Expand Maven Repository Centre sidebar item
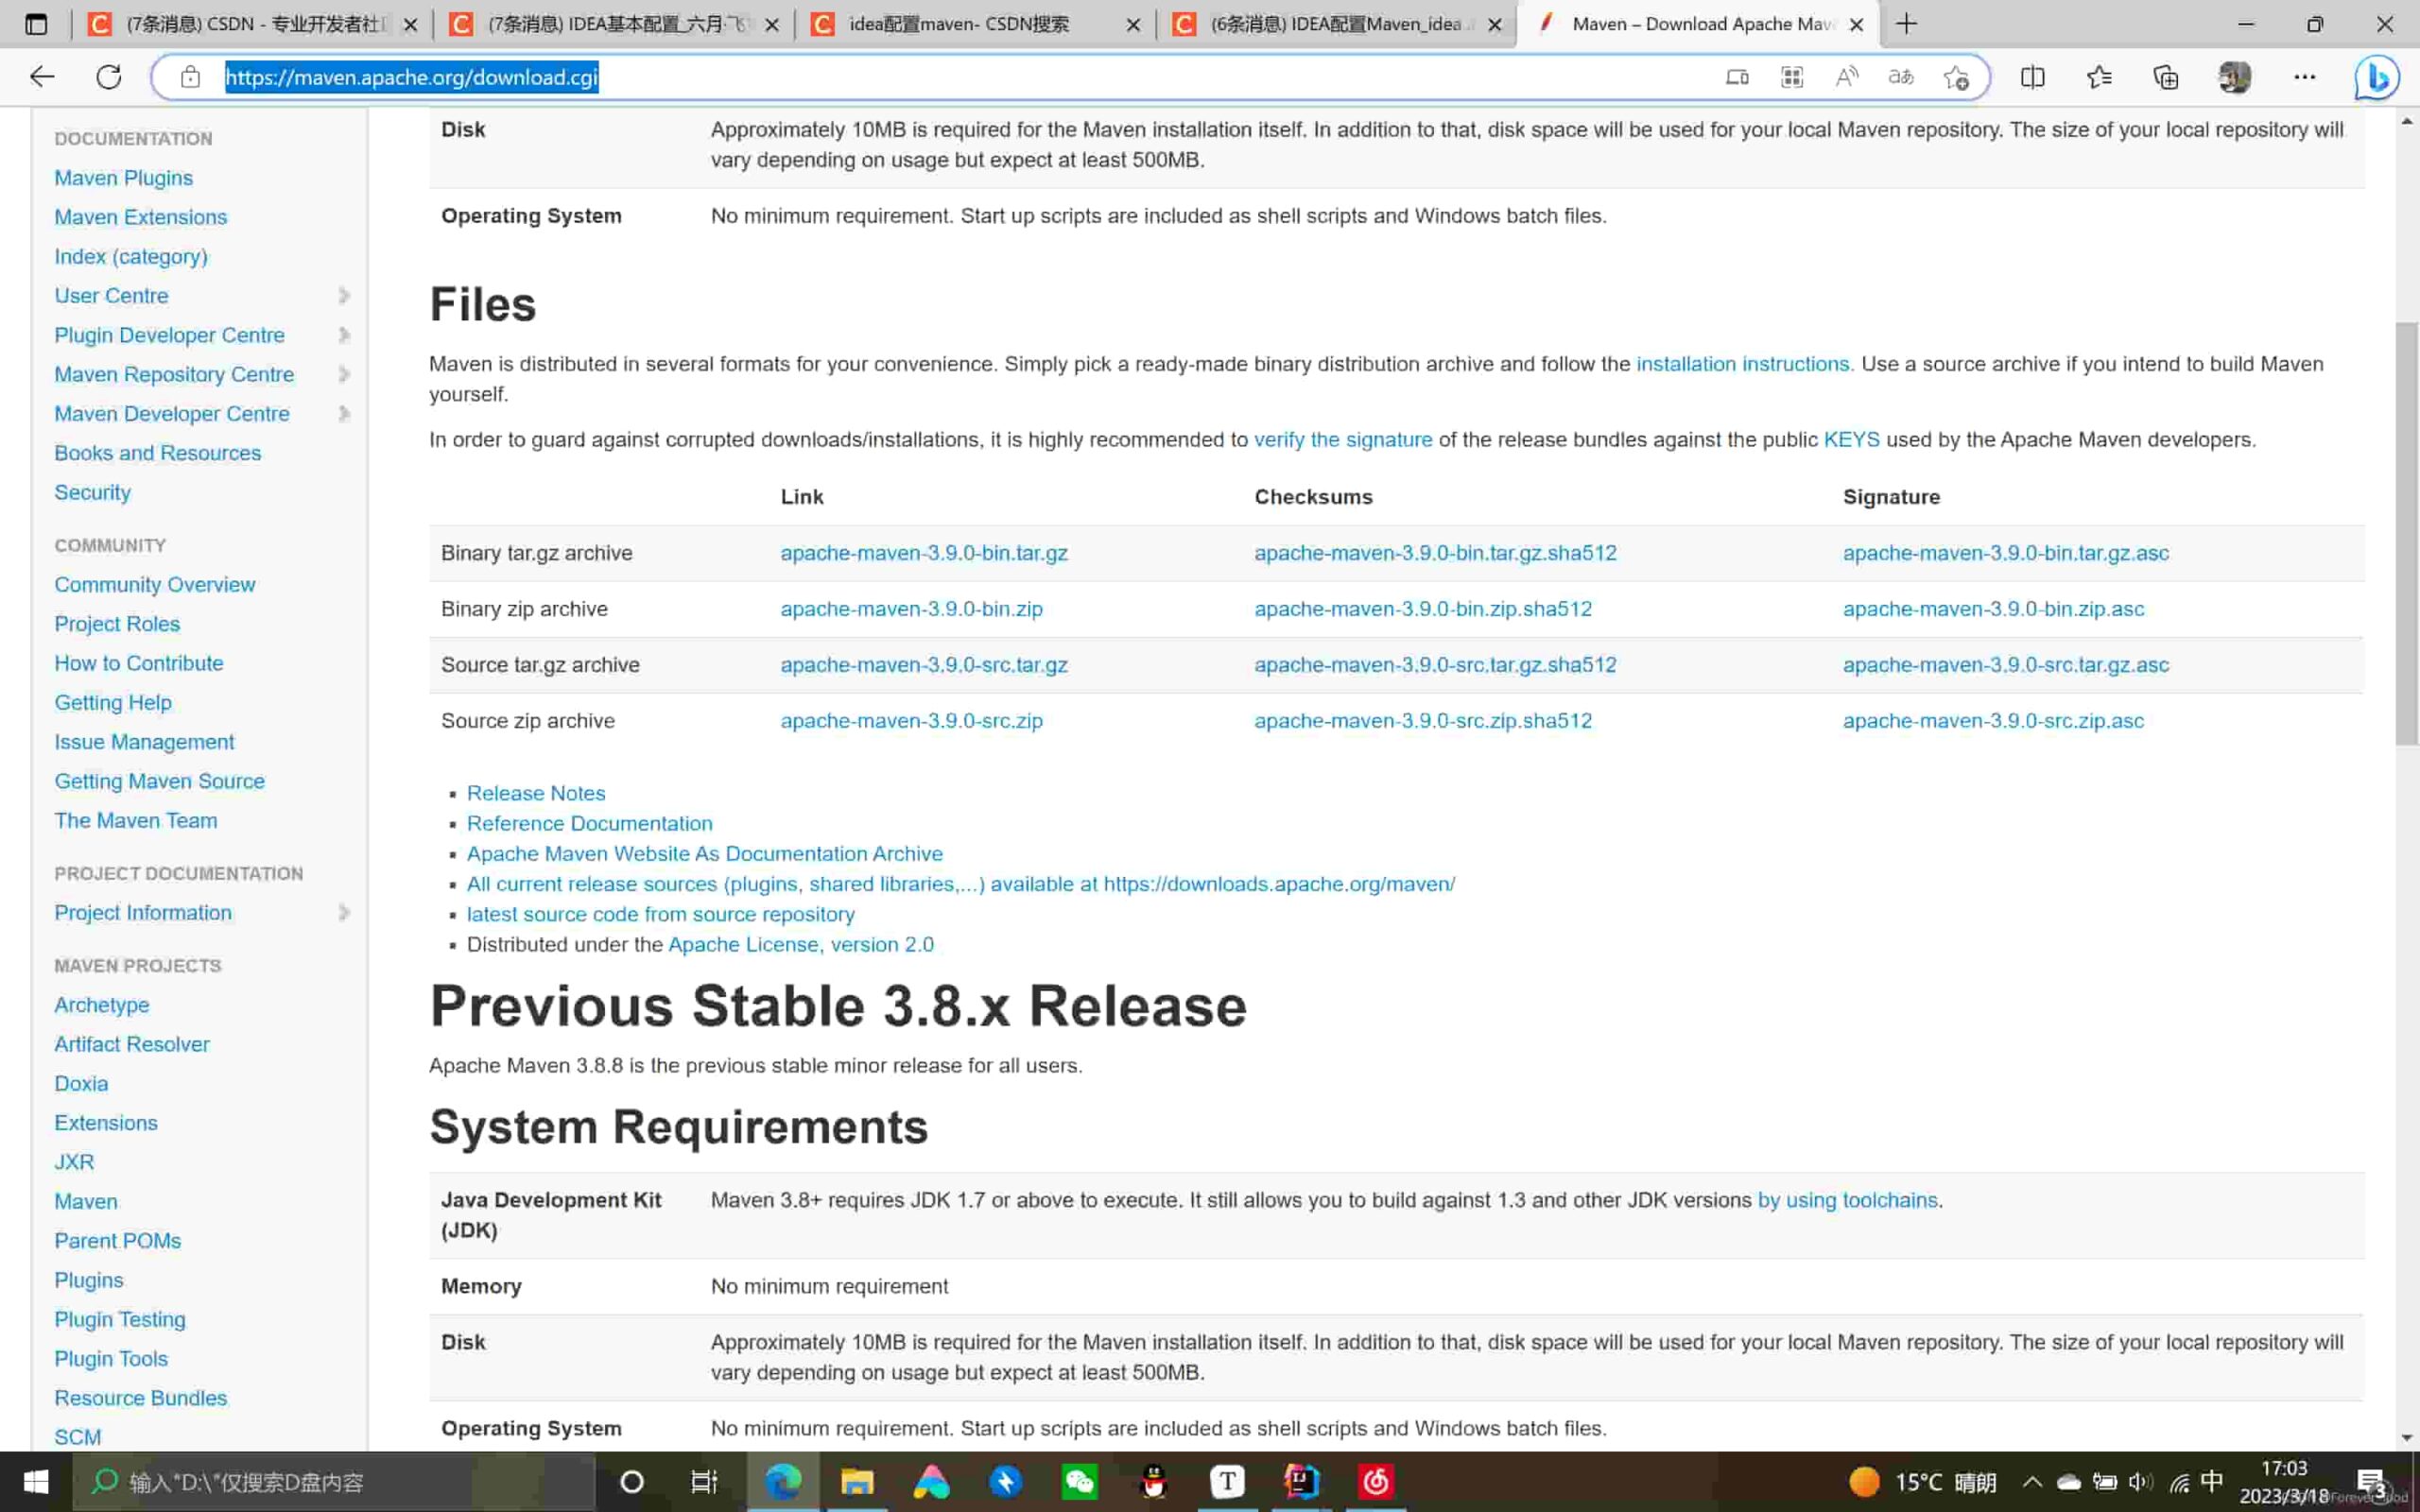 click(343, 372)
